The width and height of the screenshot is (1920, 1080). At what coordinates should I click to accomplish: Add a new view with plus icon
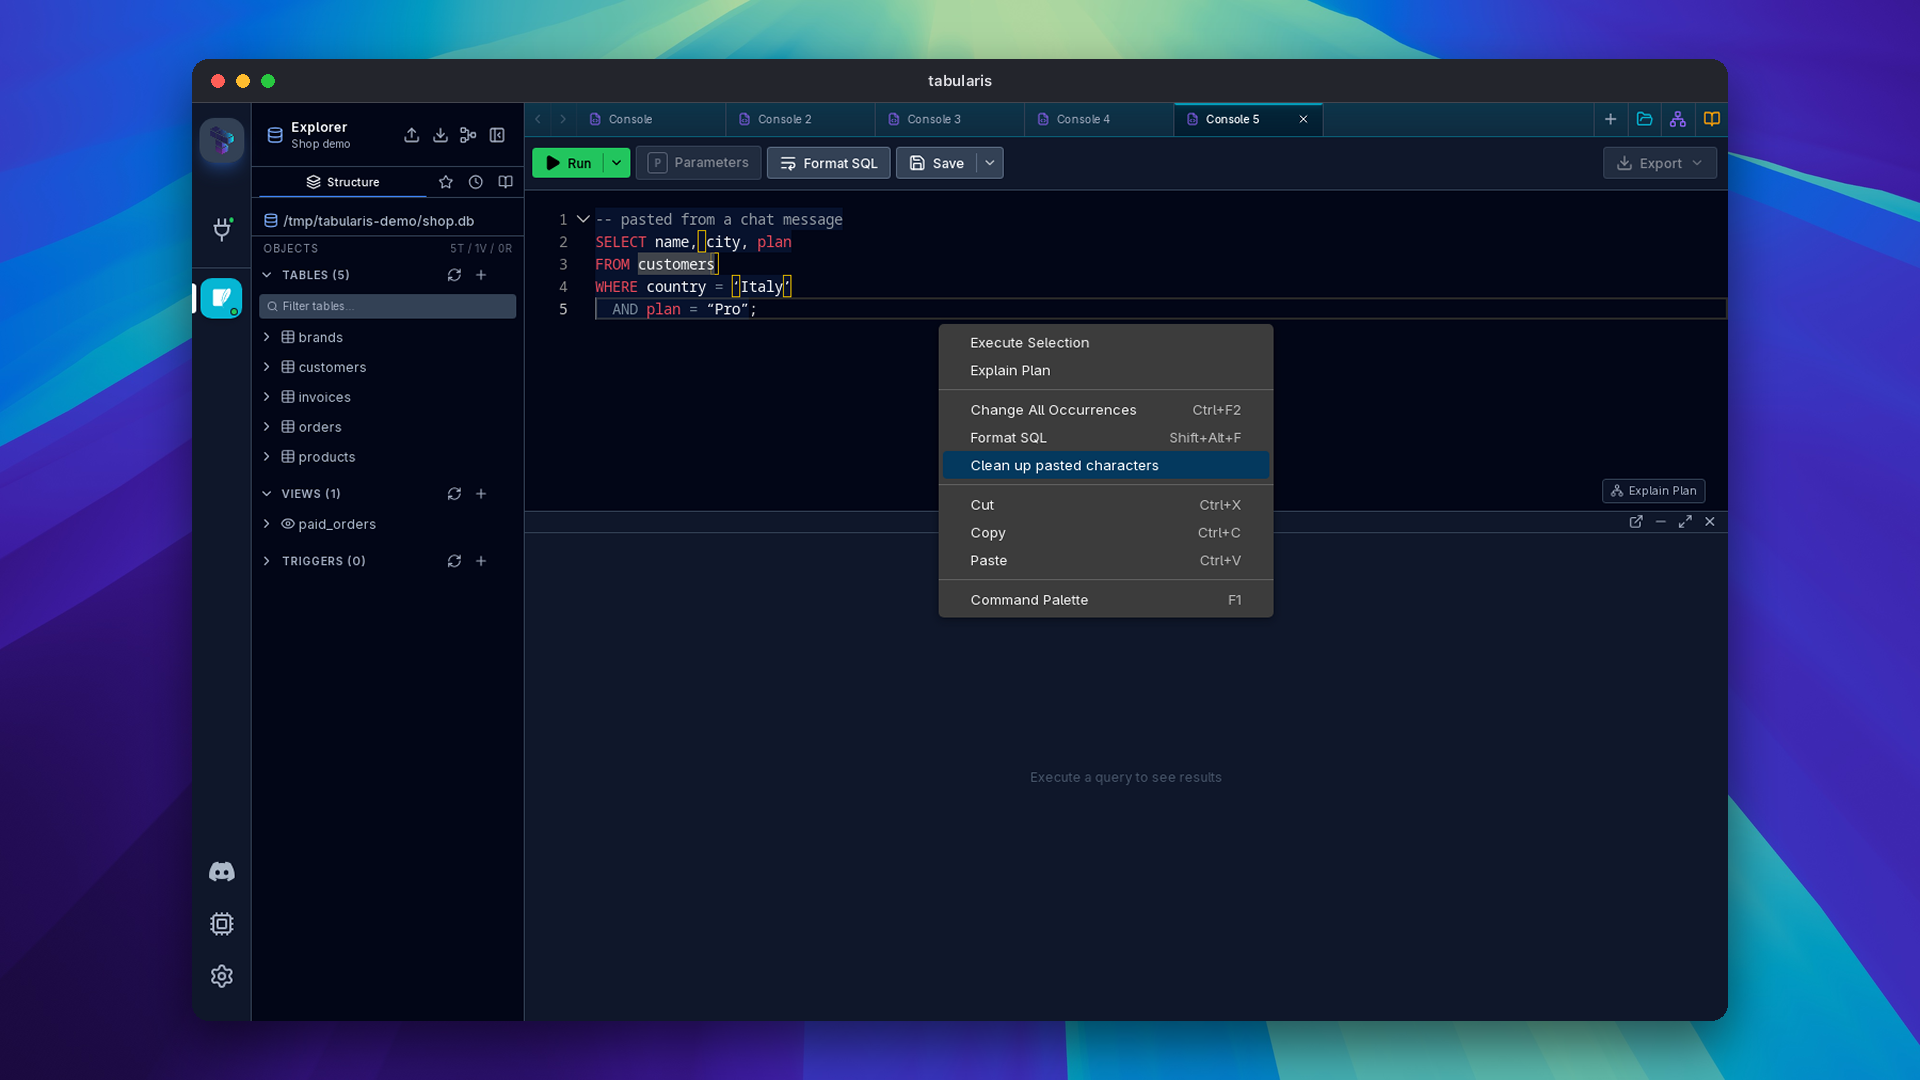click(x=481, y=494)
